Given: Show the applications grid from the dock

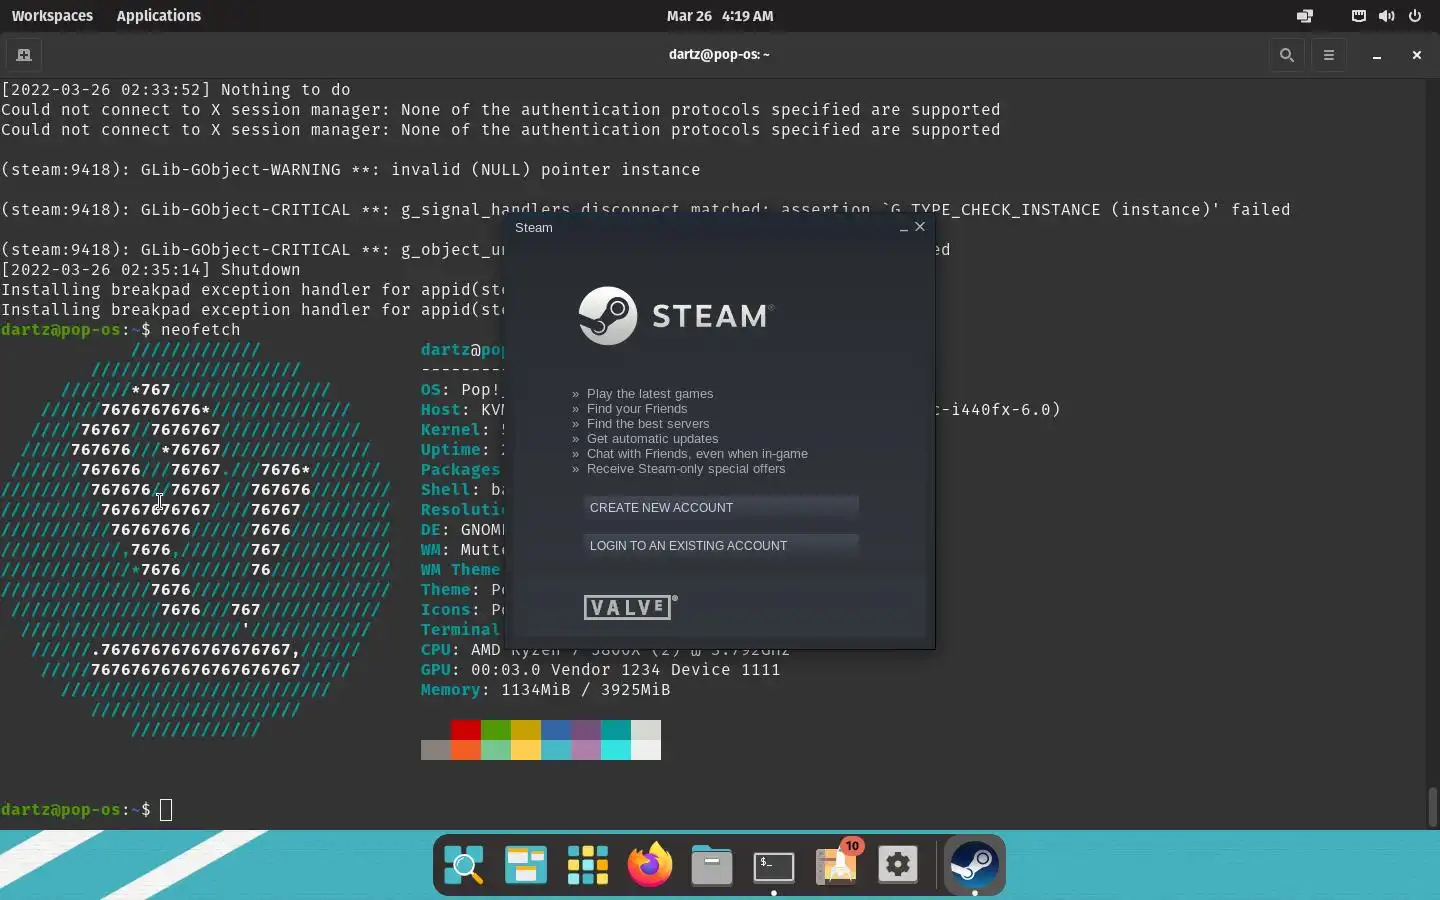Looking at the screenshot, I should click(x=588, y=865).
